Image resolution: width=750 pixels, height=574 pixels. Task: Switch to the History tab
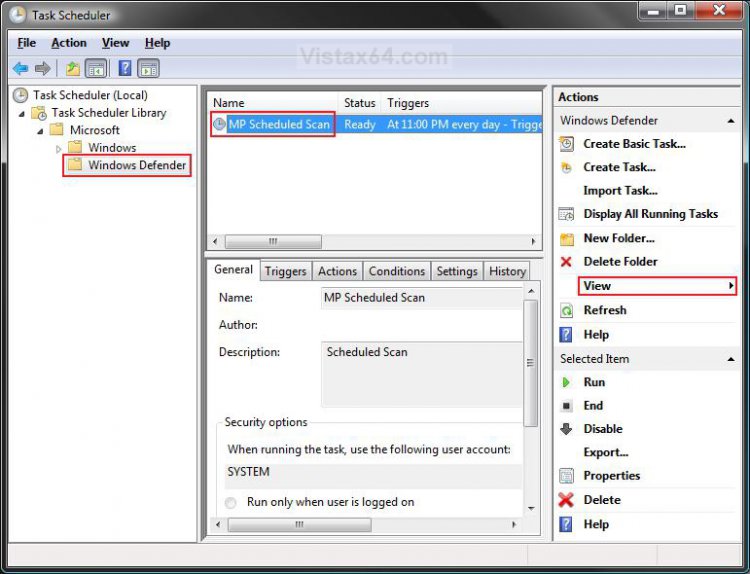coord(507,271)
